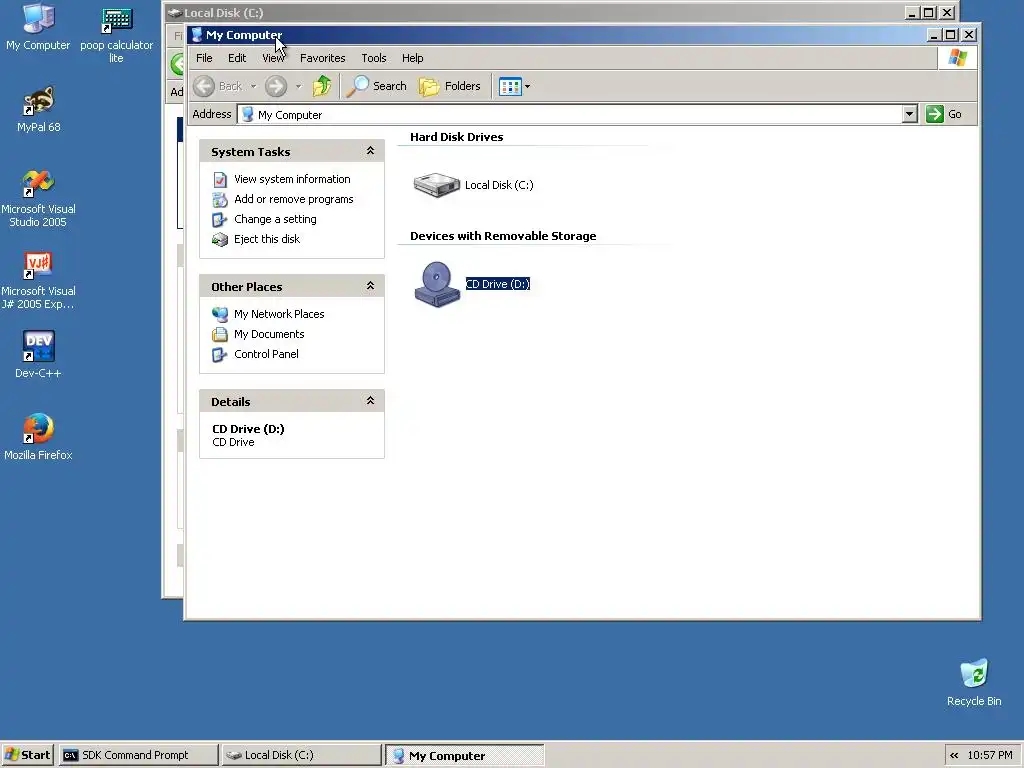The width and height of the screenshot is (1024, 768).
Task: Click the Go button beside the address bar
Action: (x=945, y=114)
